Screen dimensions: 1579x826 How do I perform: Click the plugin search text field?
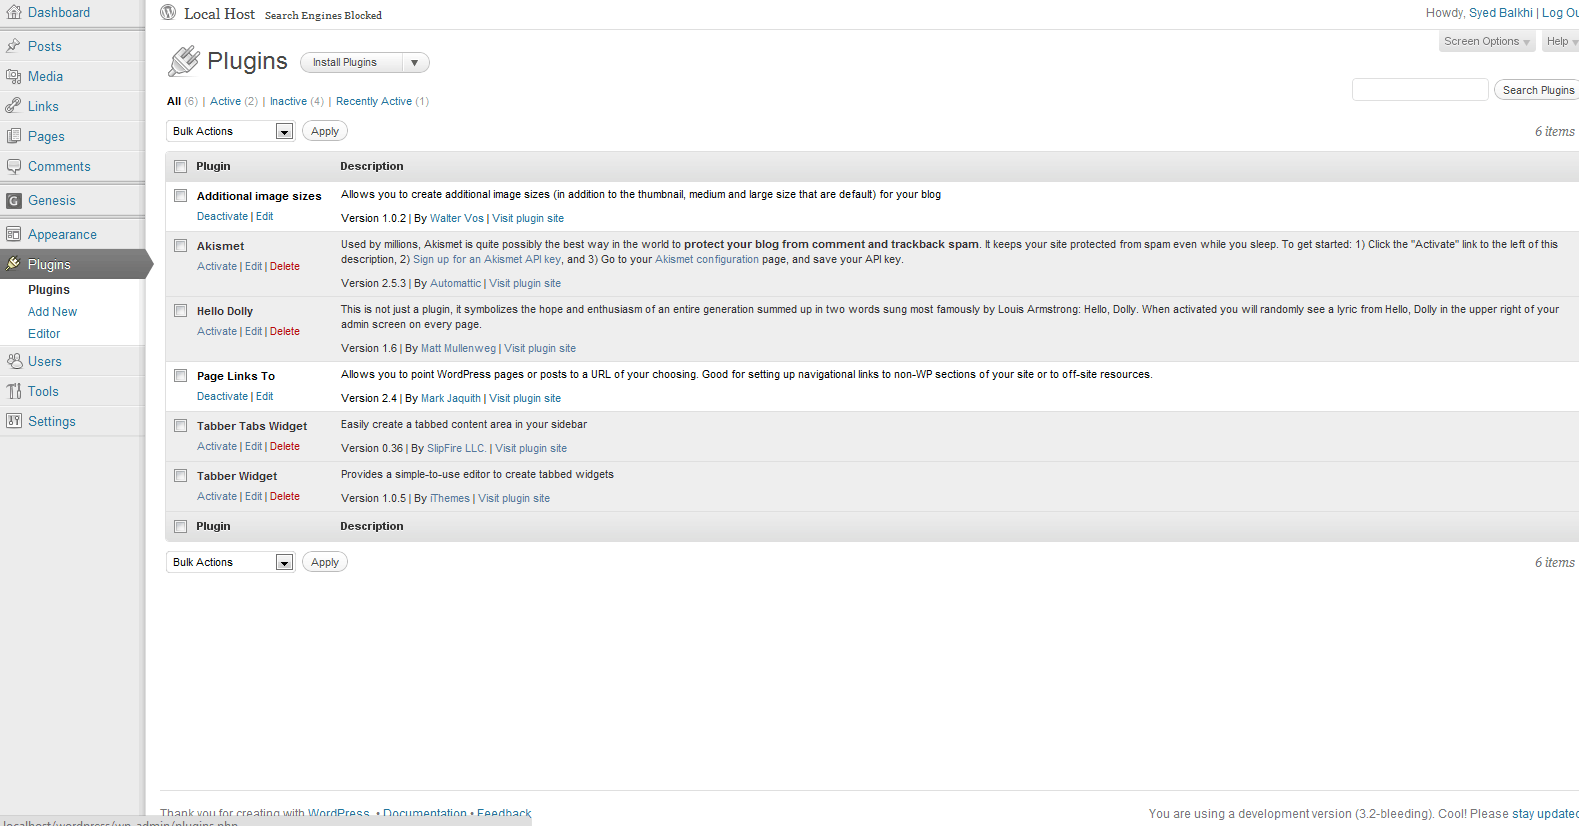(x=1419, y=90)
